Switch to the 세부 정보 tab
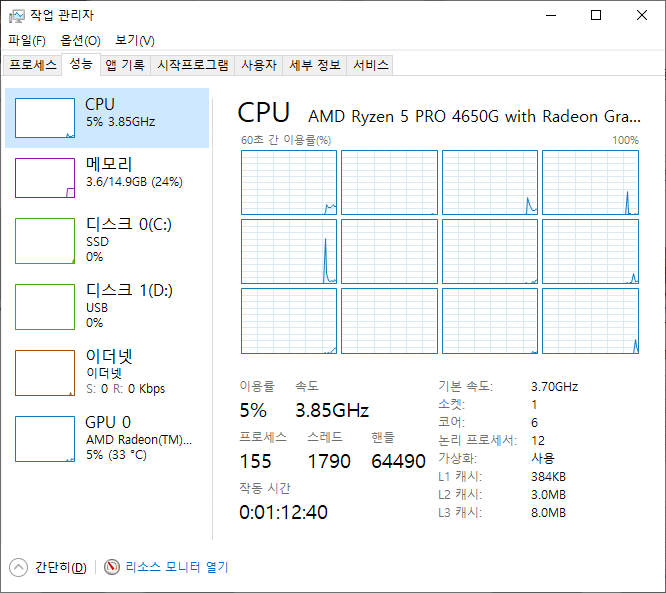 click(315, 65)
